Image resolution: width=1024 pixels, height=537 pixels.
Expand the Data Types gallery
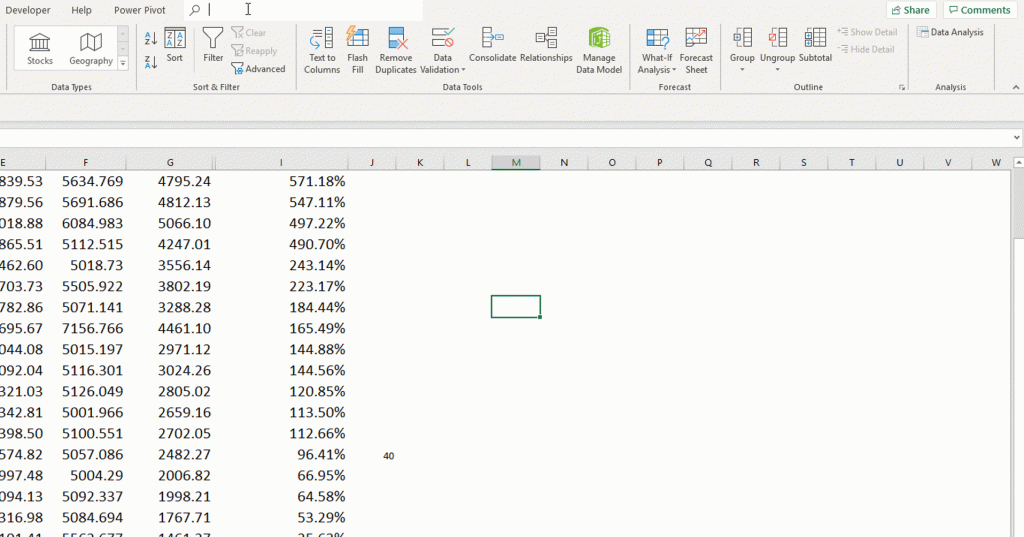(x=123, y=63)
